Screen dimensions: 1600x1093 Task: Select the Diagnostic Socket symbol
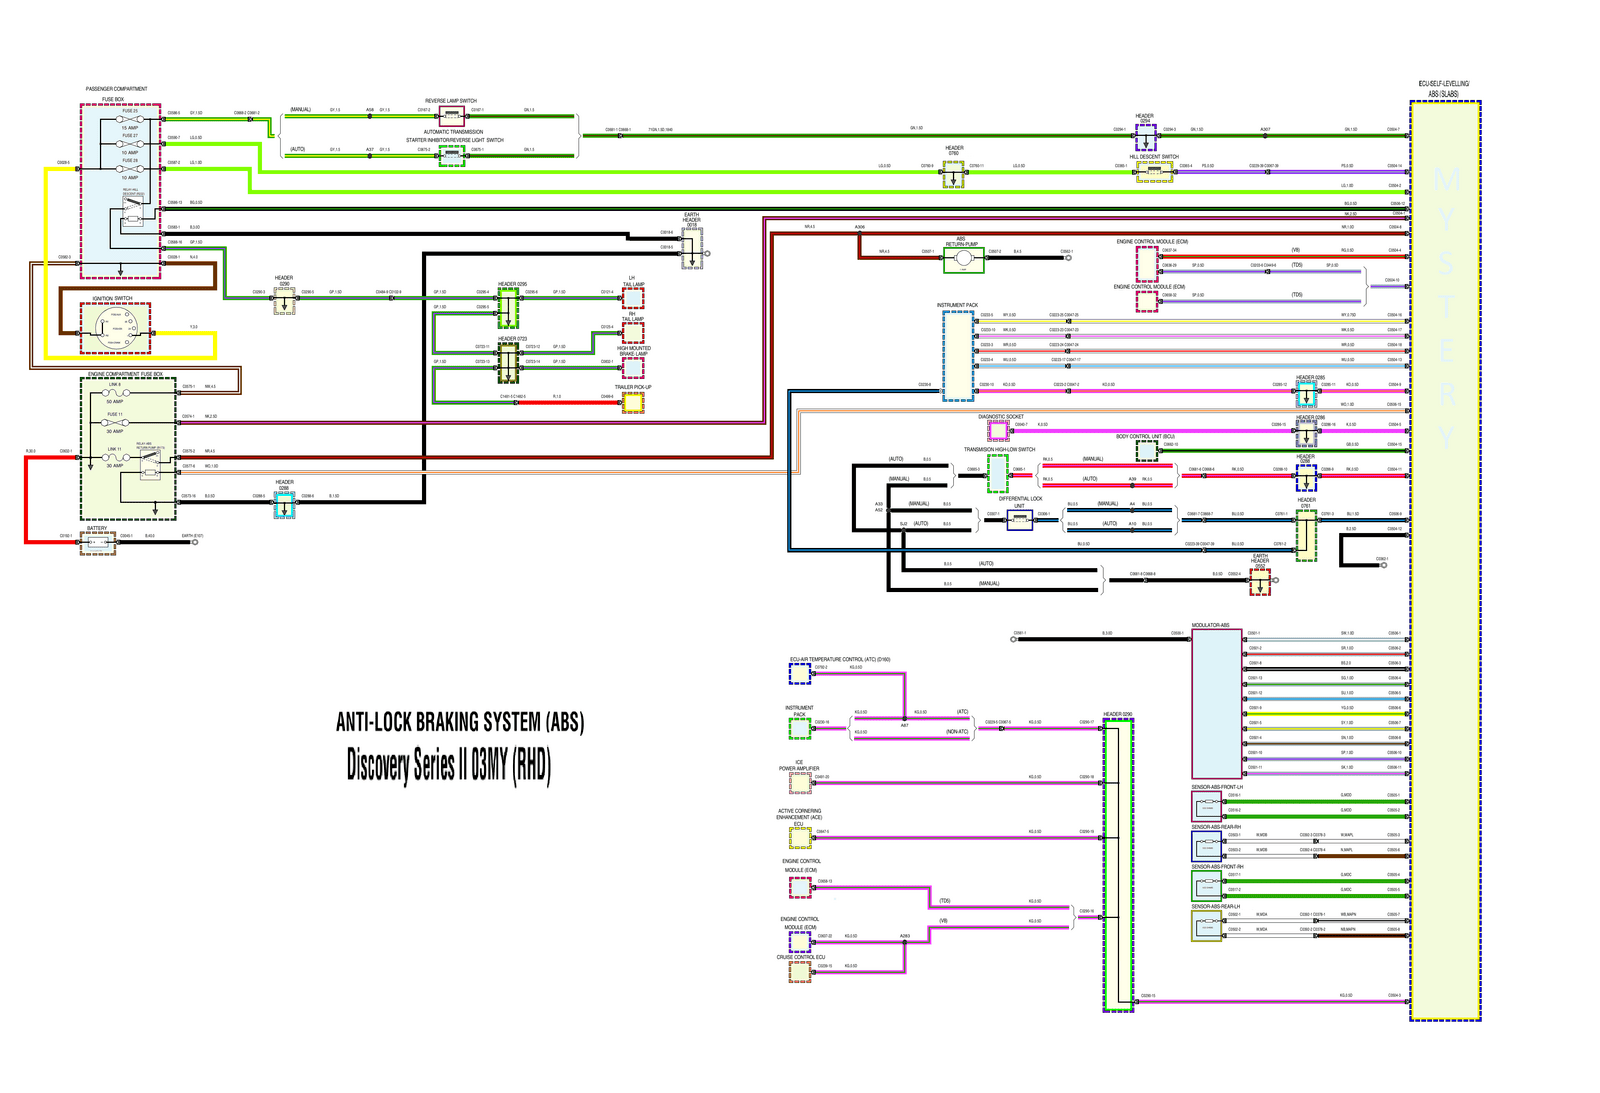coord(998,431)
